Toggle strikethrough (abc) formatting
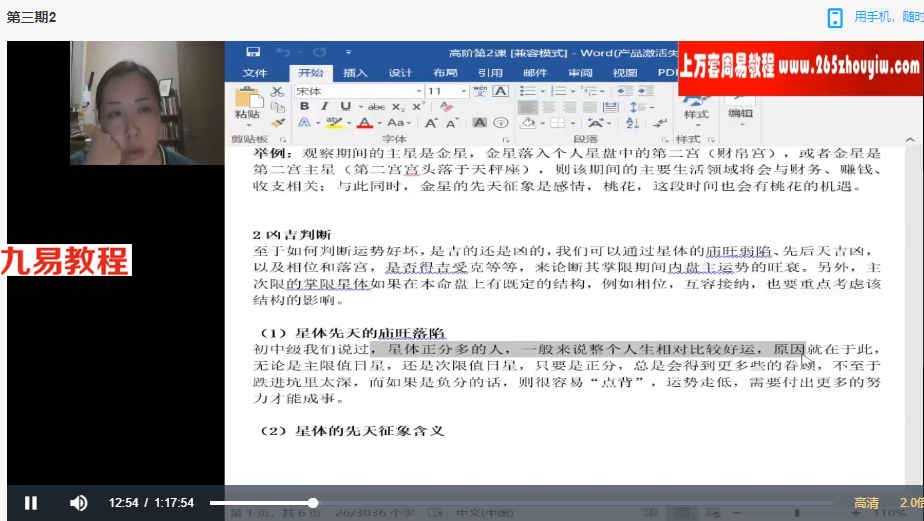924x521 pixels. 376,107
